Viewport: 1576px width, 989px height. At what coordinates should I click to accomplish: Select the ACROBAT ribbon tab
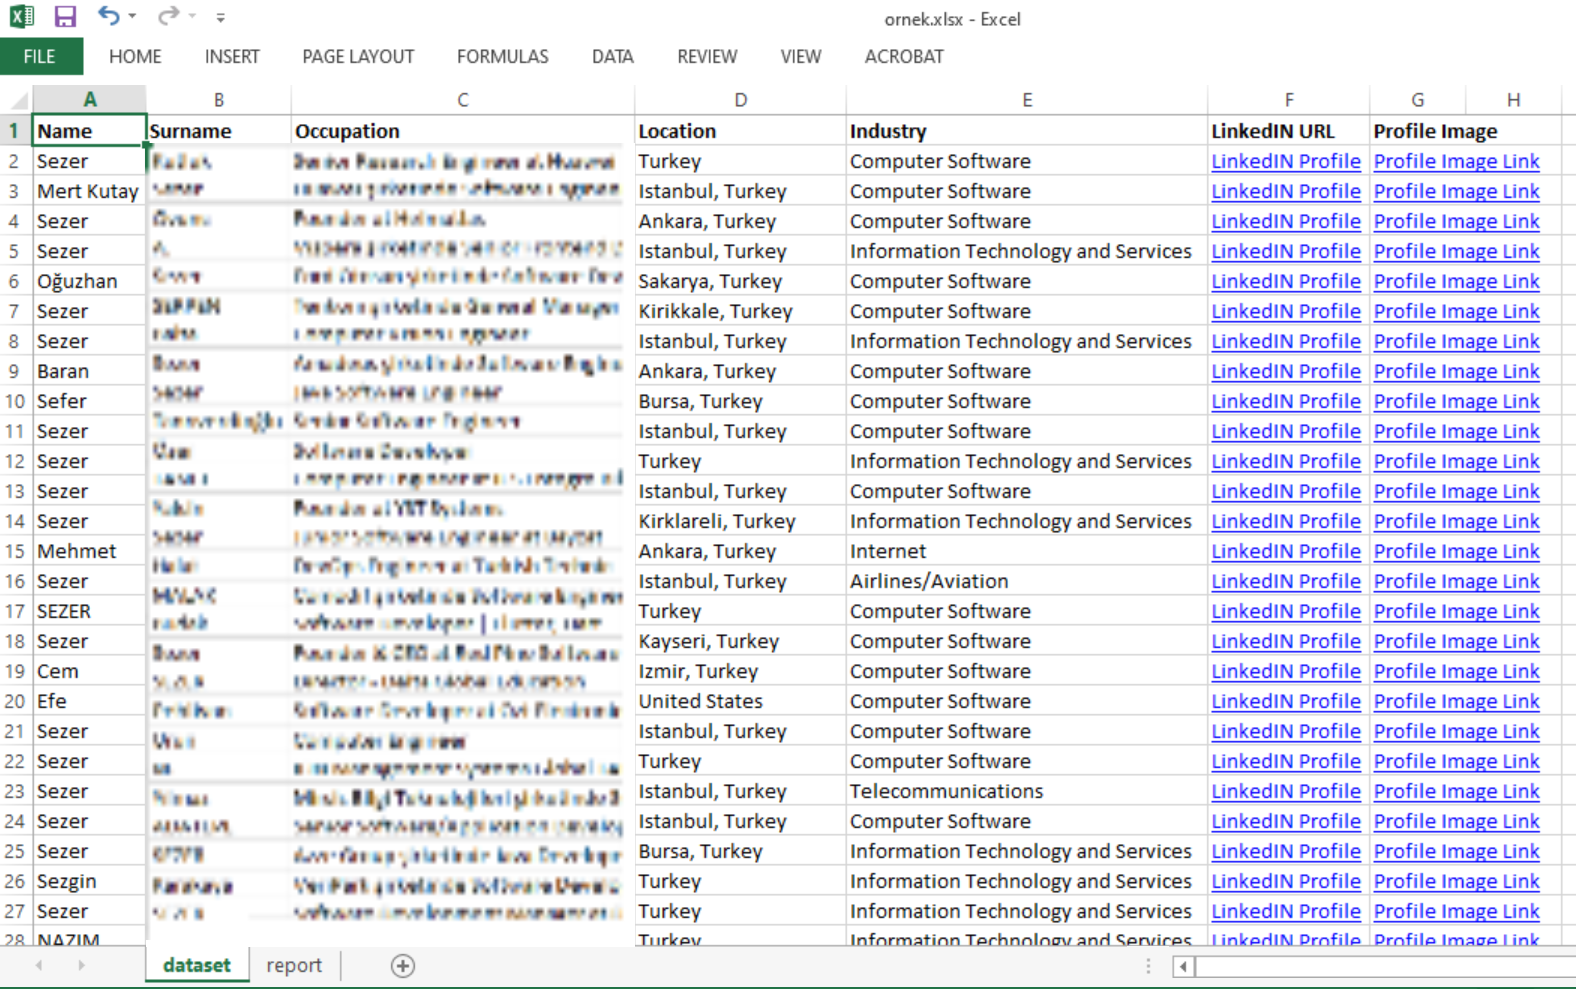pos(904,56)
